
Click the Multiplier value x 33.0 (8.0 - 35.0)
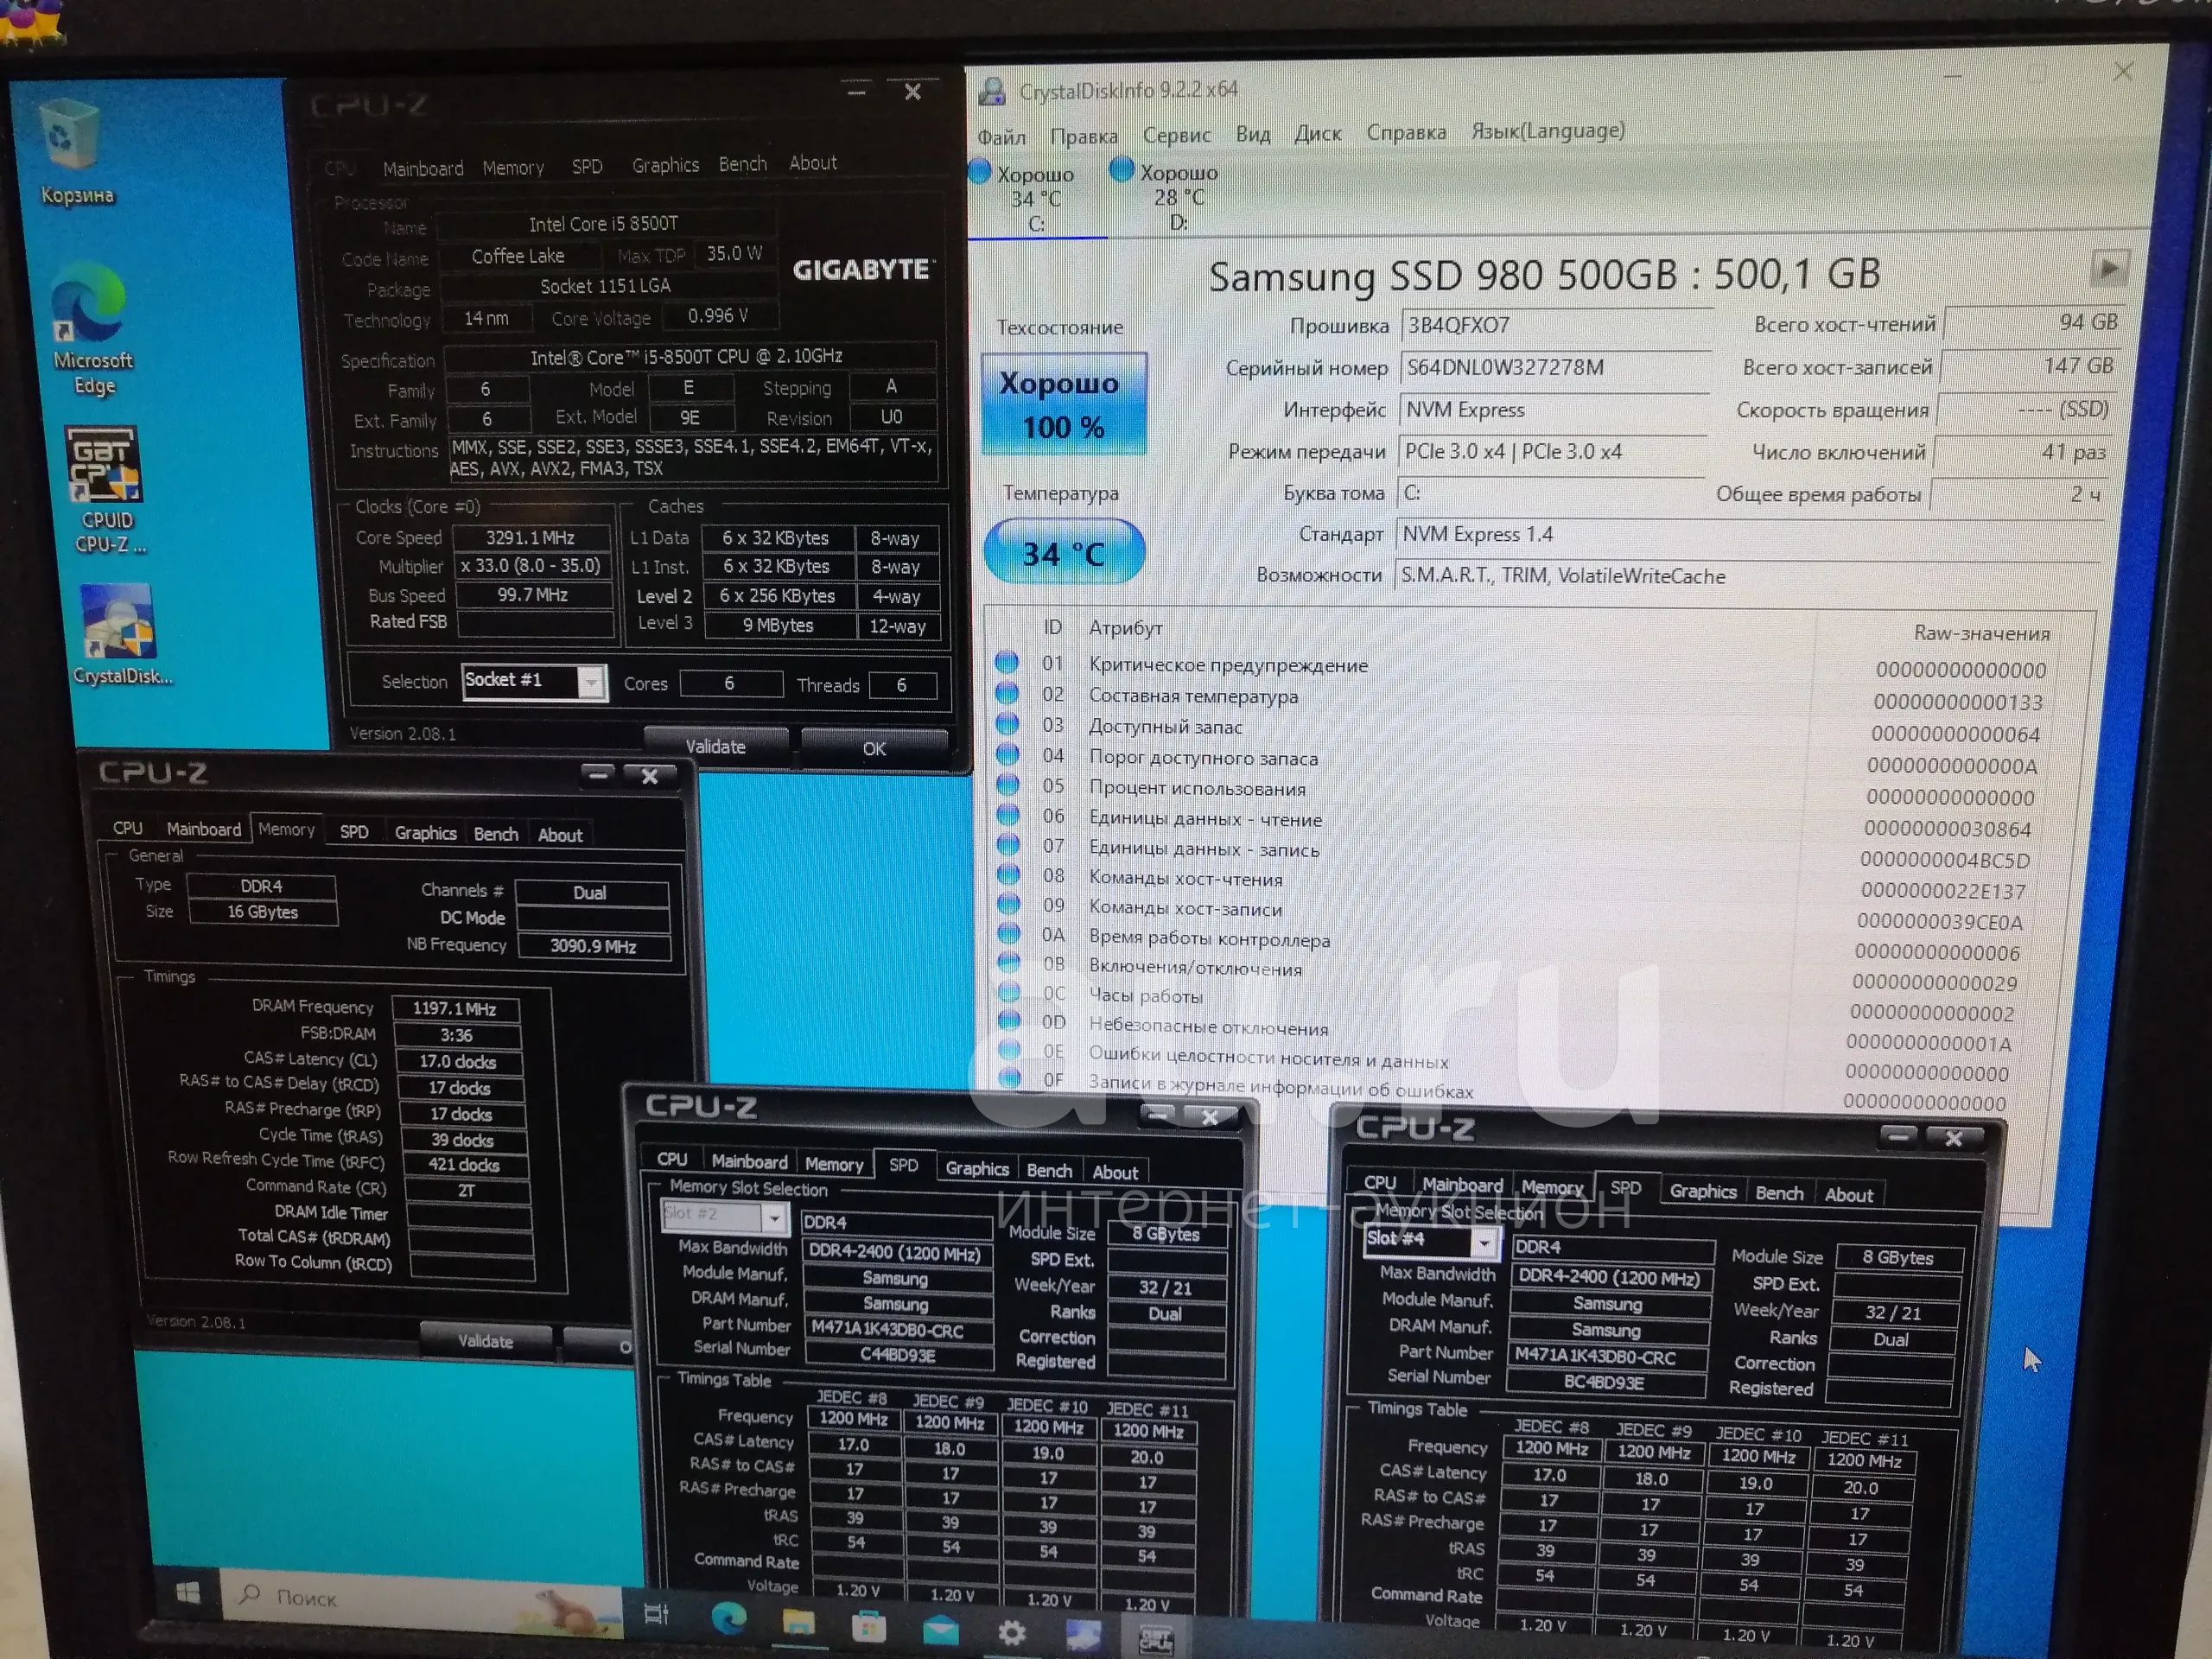531,566
